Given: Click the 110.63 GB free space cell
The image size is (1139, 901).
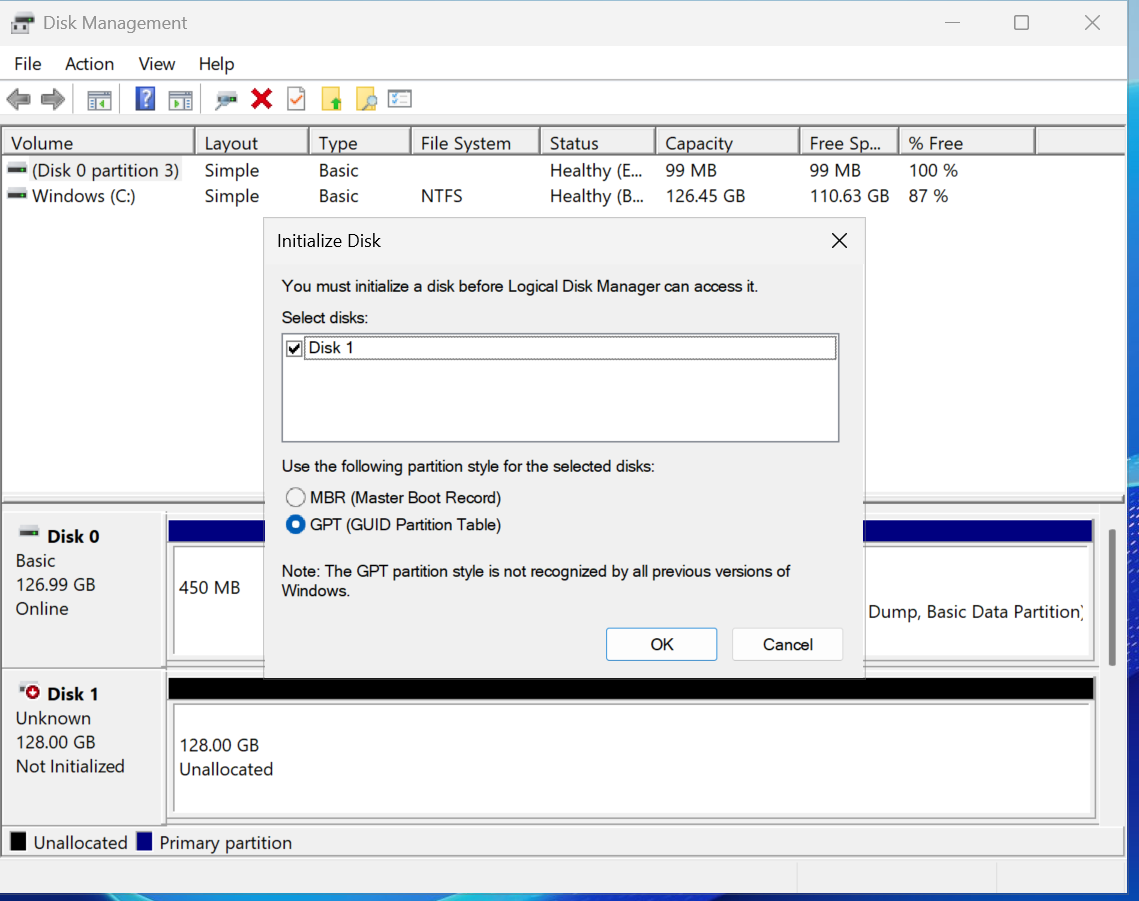Looking at the screenshot, I should [849, 195].
